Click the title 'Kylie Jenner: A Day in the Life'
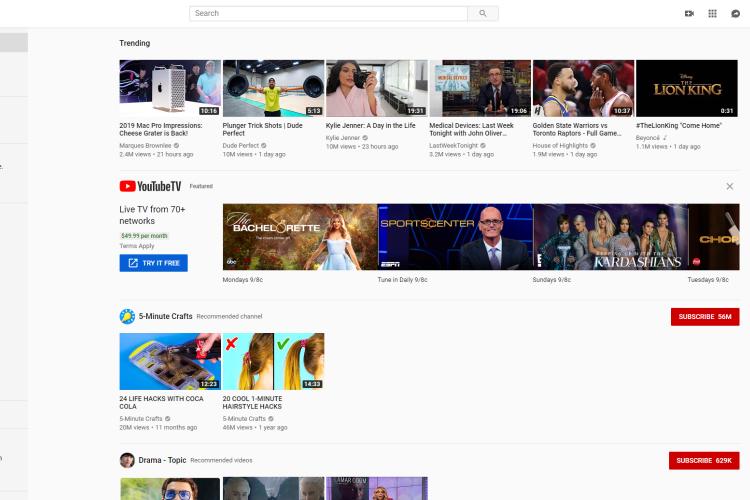Screen dimensions: 750x500 pyautogui.click(x=371, y=125)
